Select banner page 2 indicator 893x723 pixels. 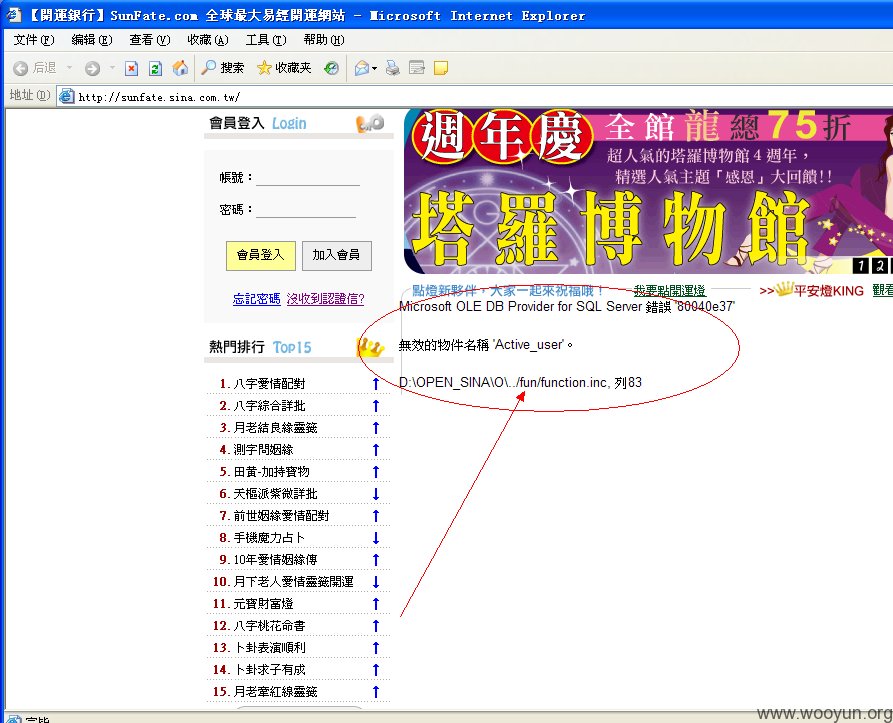pos(880,265)
